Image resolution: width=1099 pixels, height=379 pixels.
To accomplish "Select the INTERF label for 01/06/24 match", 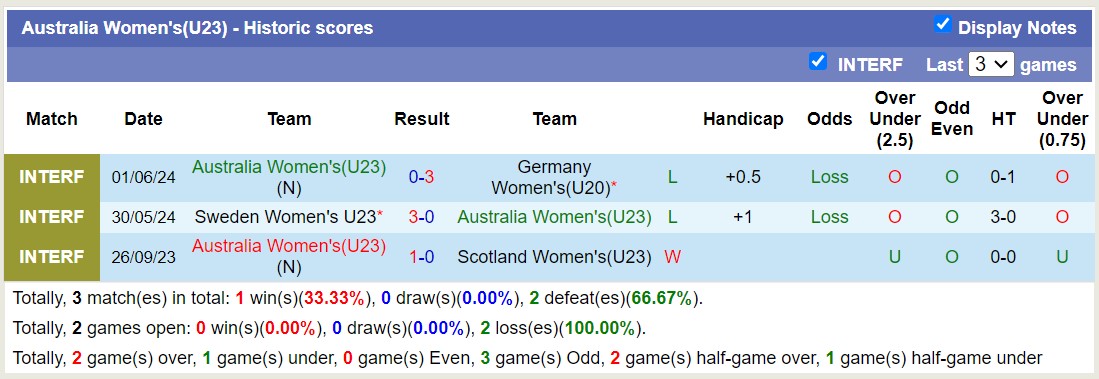I will click(52, 177).
